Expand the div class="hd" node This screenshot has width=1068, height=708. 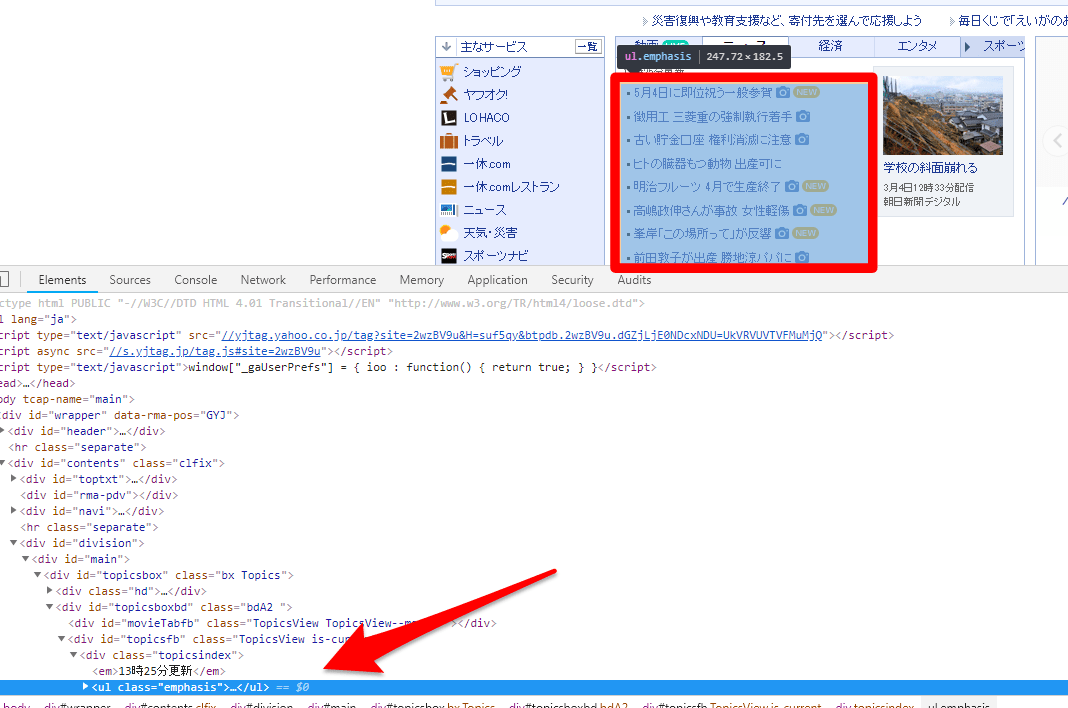tap(50, 590)
